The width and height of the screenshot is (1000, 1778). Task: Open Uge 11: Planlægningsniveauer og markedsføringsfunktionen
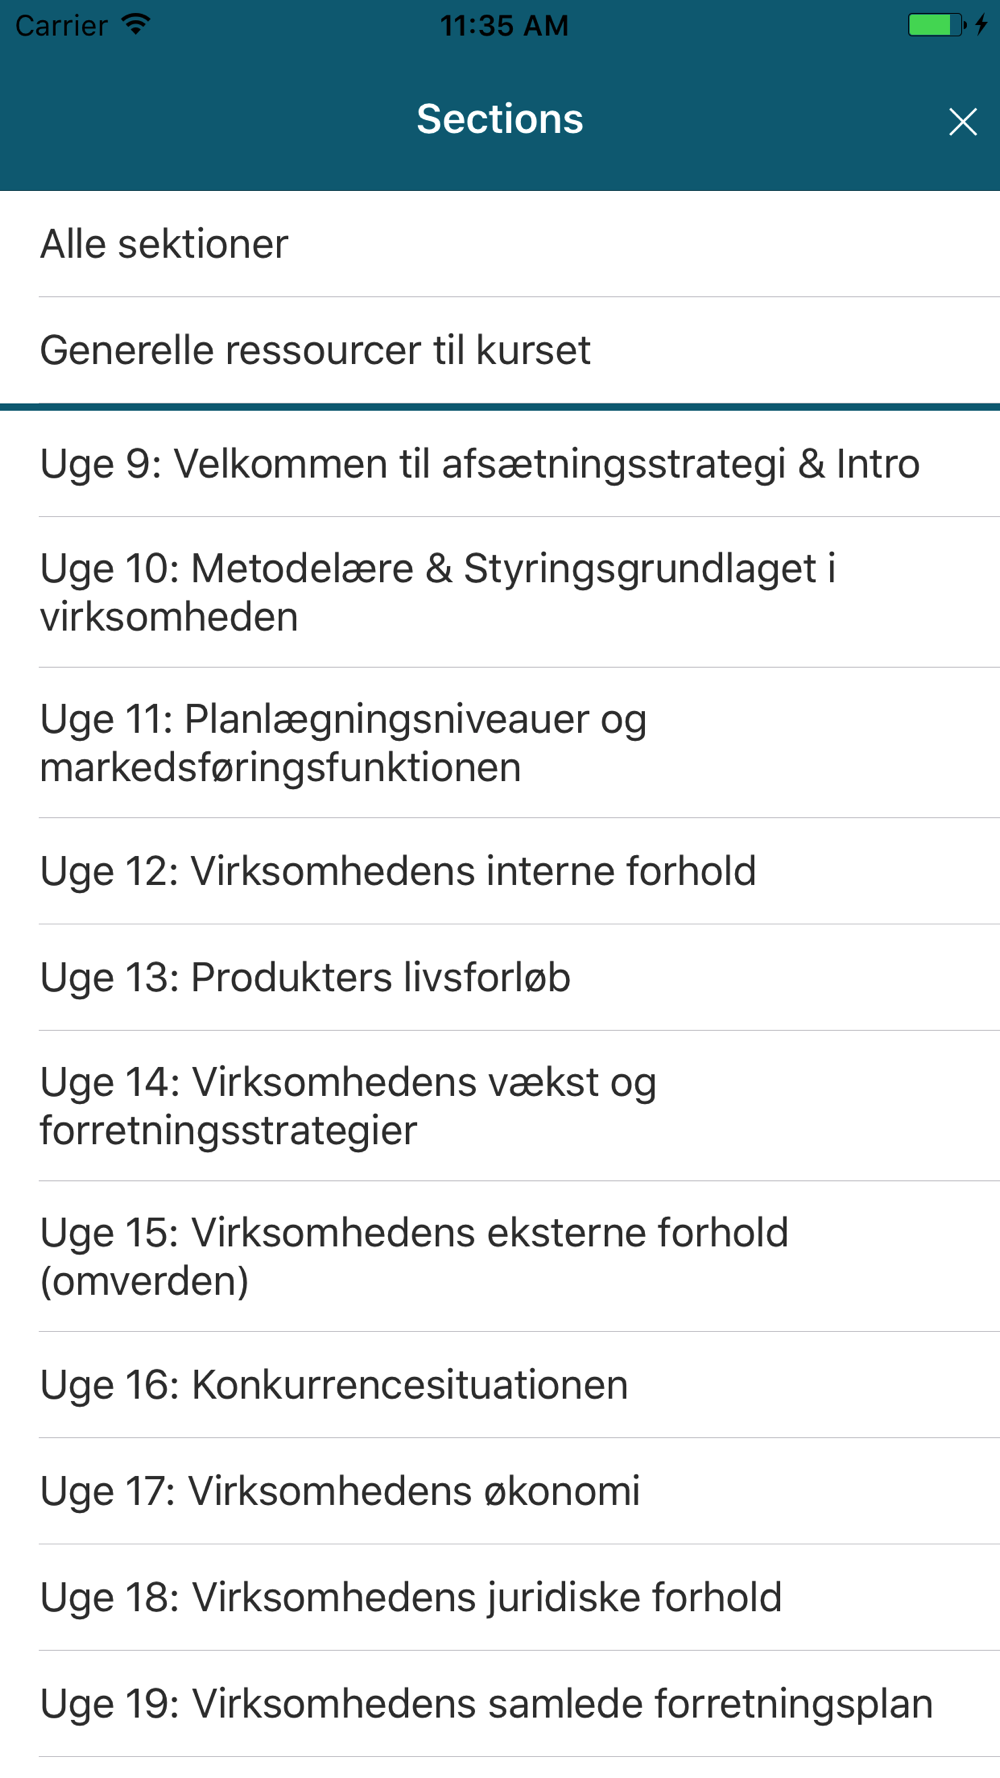click(x=500, y=743)
